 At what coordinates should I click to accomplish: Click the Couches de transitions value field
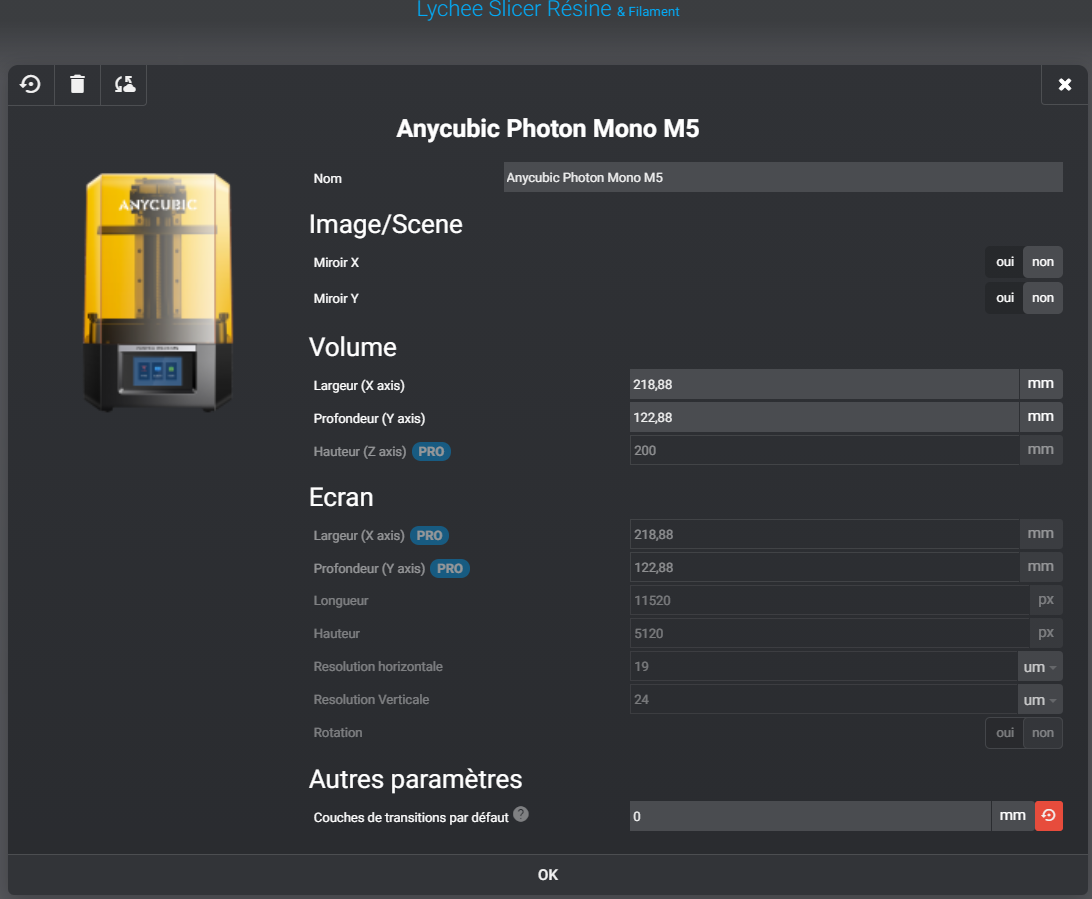810,816
